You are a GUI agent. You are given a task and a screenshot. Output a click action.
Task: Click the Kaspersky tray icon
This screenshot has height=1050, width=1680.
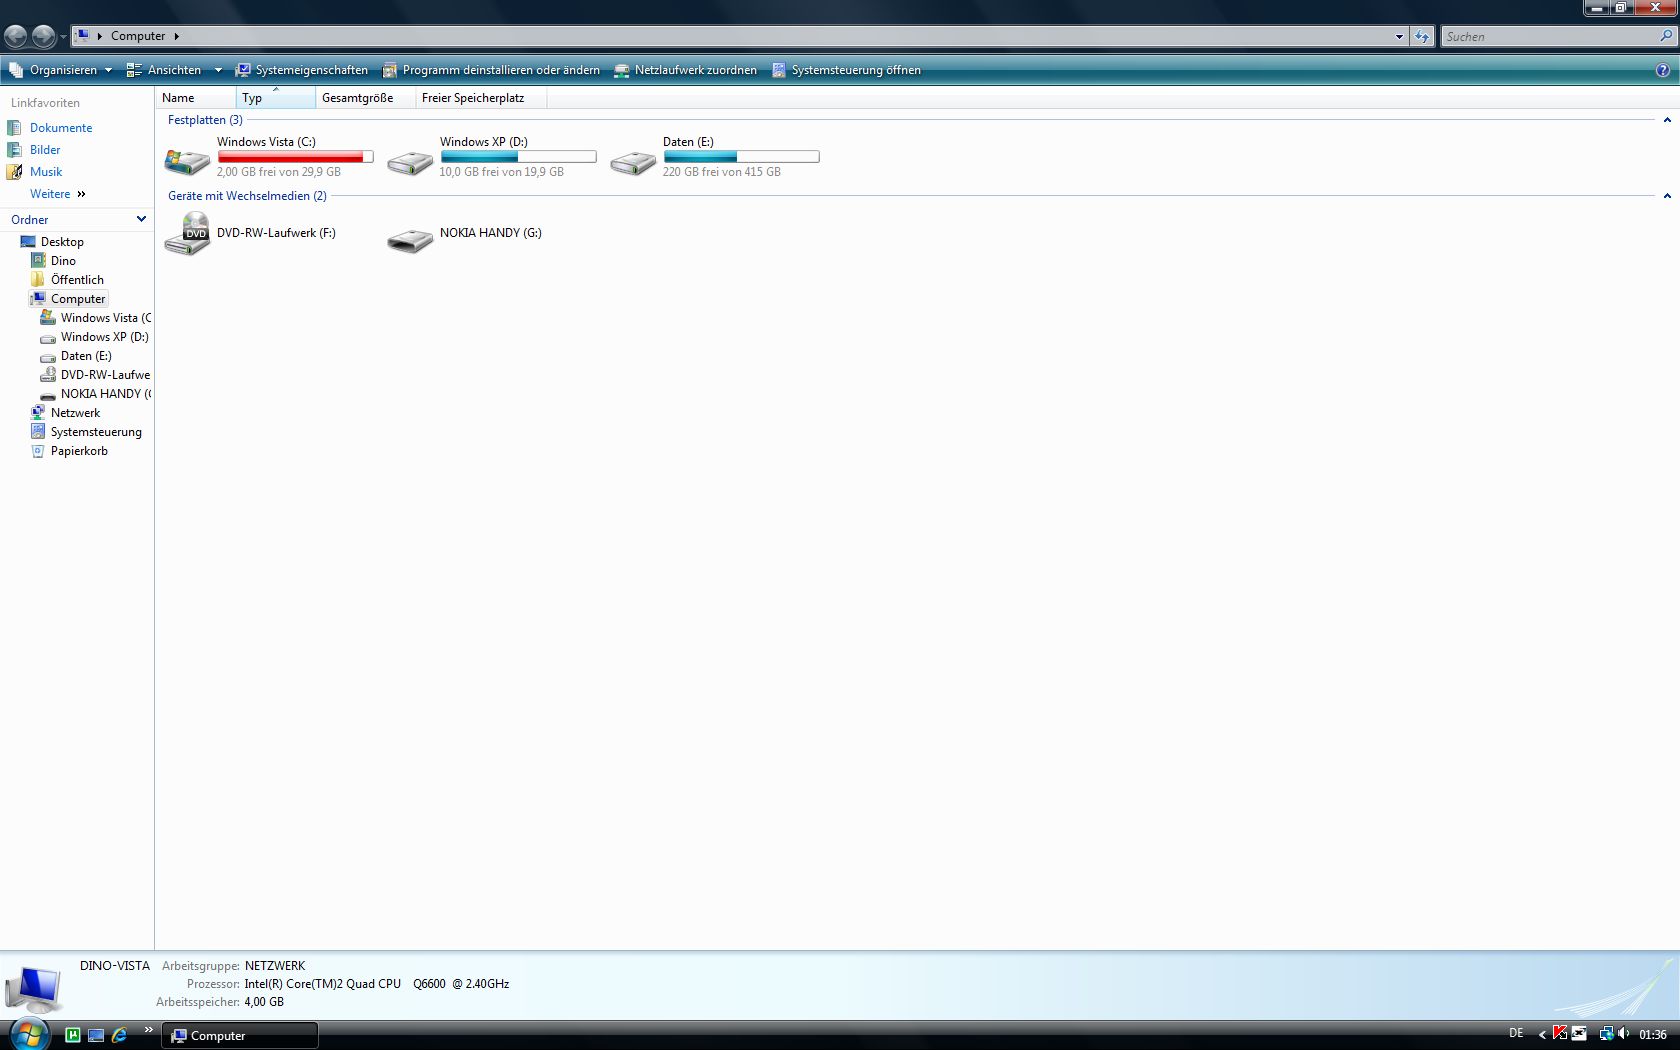pyautogui.click(x=1560, y=1034)
